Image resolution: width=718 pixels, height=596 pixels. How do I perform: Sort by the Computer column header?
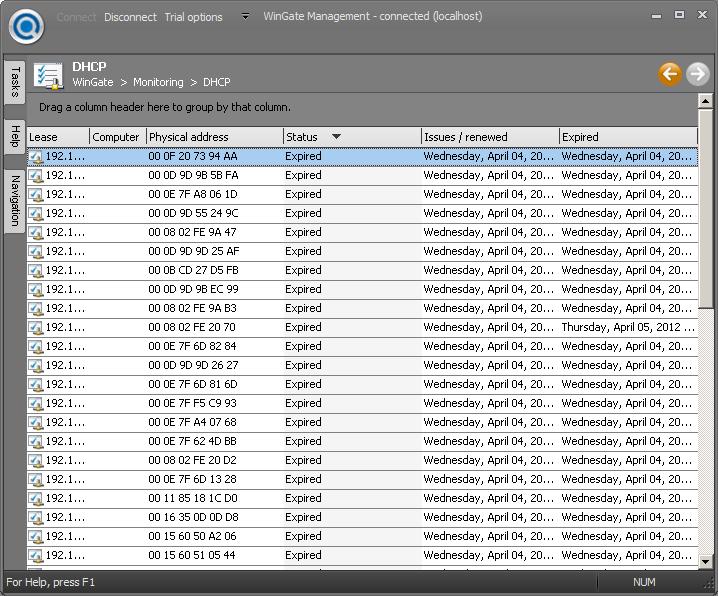coord(118,136)
